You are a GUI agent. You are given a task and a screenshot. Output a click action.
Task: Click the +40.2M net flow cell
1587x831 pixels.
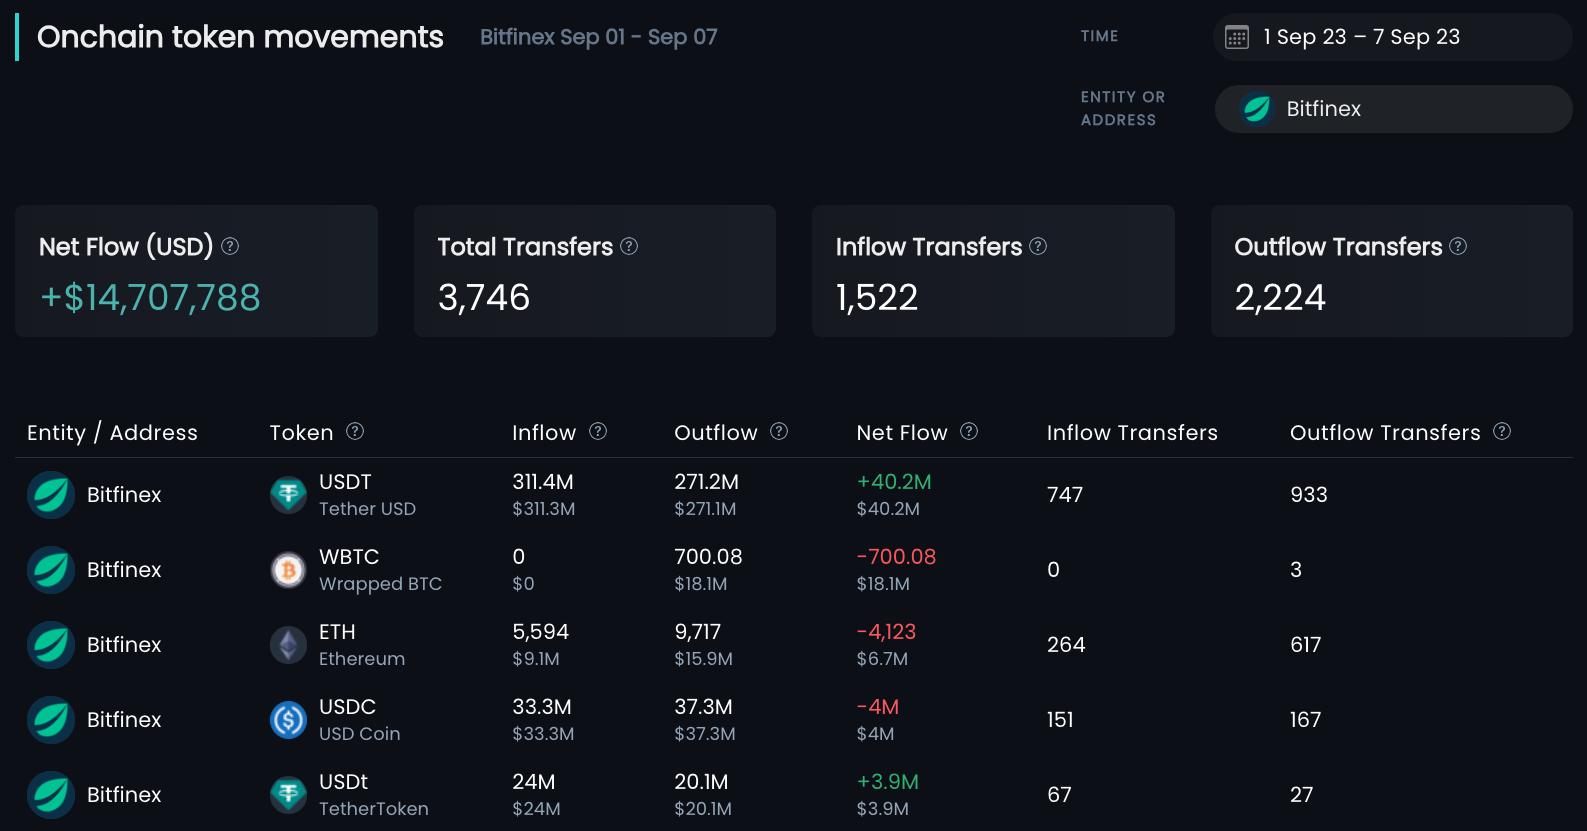tap(894, 482)
